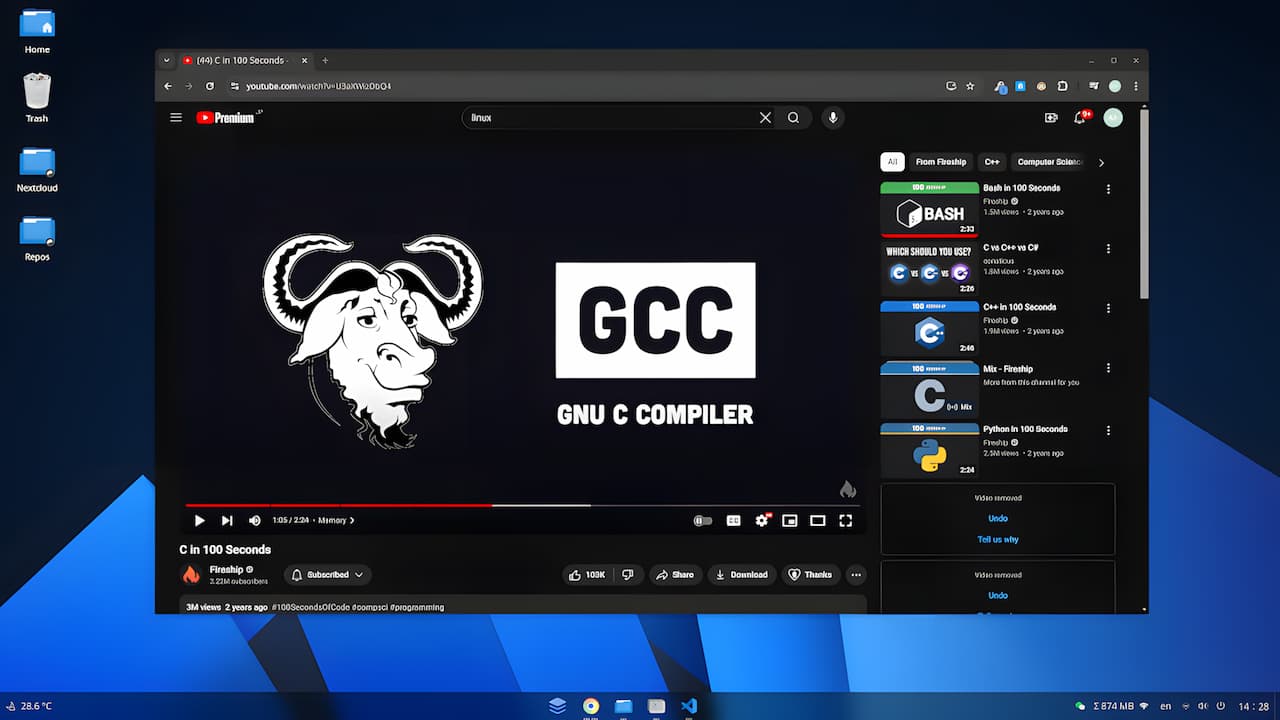The height and width of the screenshot is (720, 1280).
Task: Open options for Mix - Fireship
Action: [x=1107, y=369]
